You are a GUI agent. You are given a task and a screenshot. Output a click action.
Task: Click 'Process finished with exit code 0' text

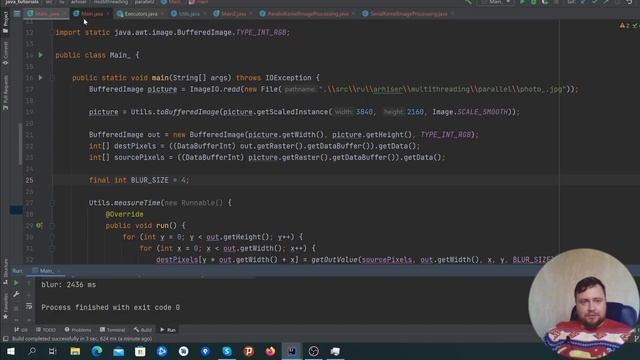coord(111,307)
